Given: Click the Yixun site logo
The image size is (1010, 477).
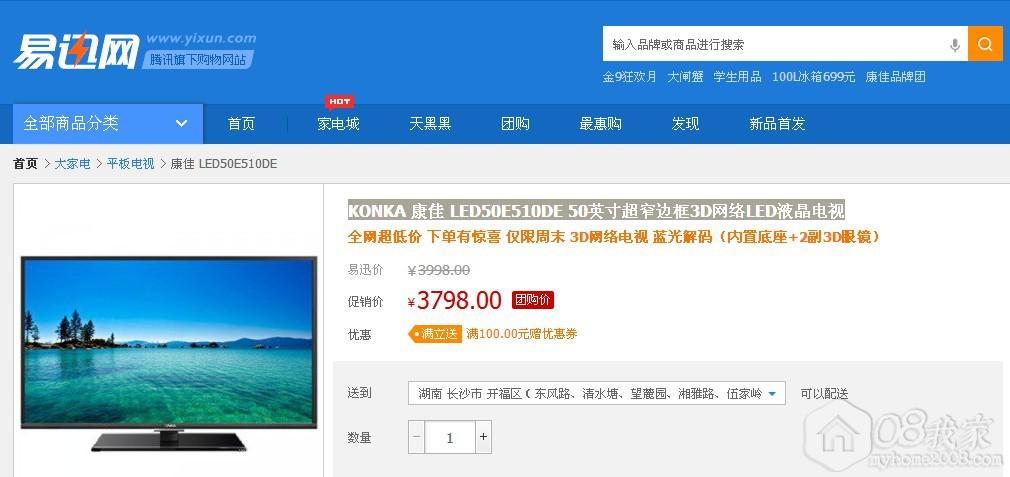Looking at the screenshot, I should click(x=76, y=51).
